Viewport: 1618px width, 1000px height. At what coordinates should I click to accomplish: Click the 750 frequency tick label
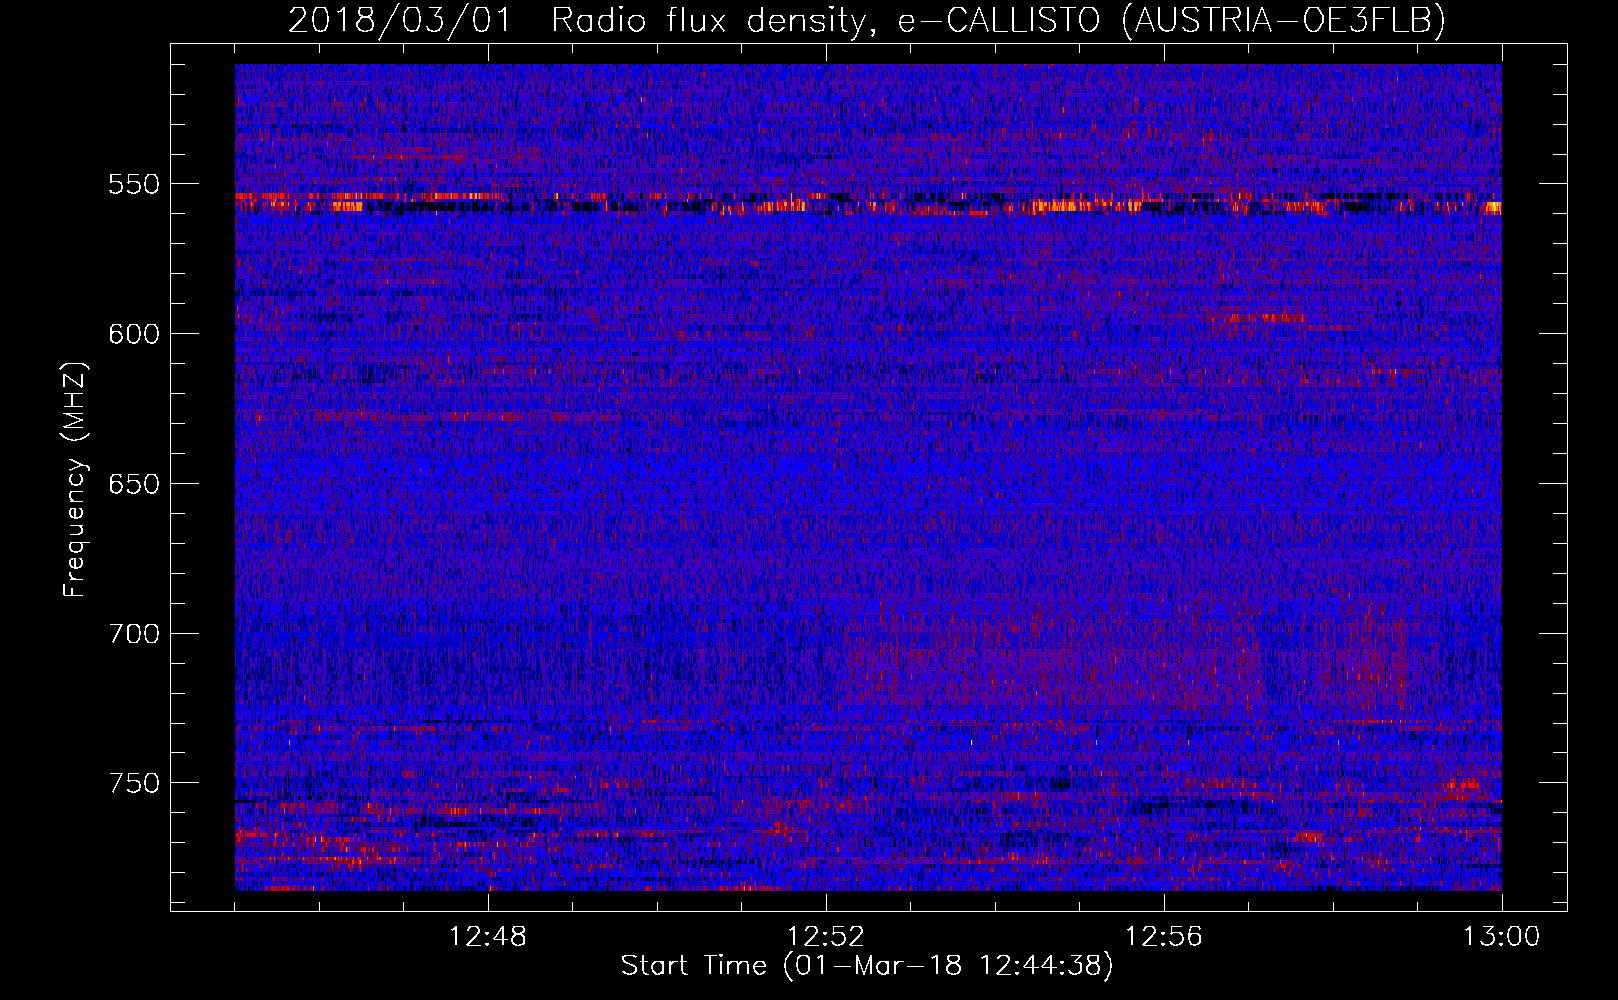click(x=134, y=783)
